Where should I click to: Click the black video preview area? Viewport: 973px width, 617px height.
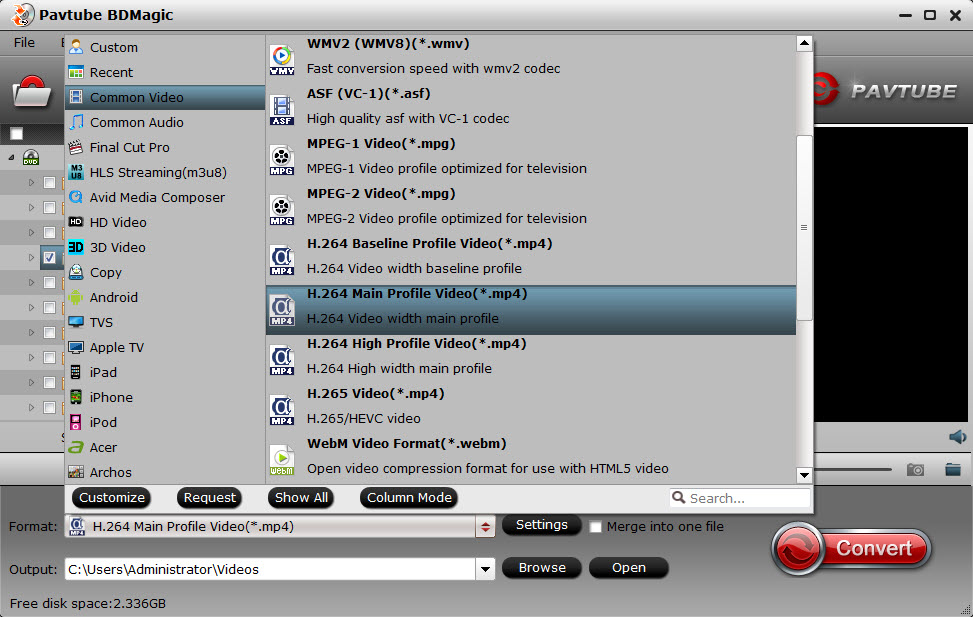[x=891, y=274]
